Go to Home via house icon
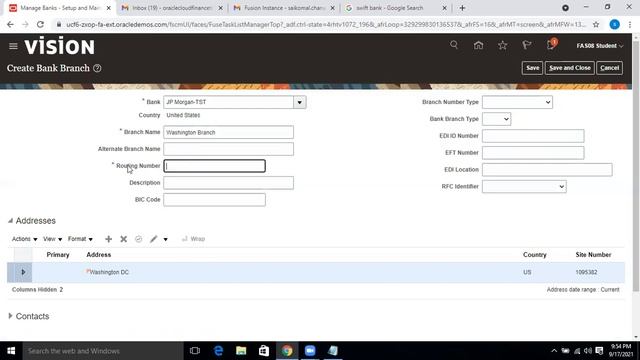 click(x=478, y=45)
